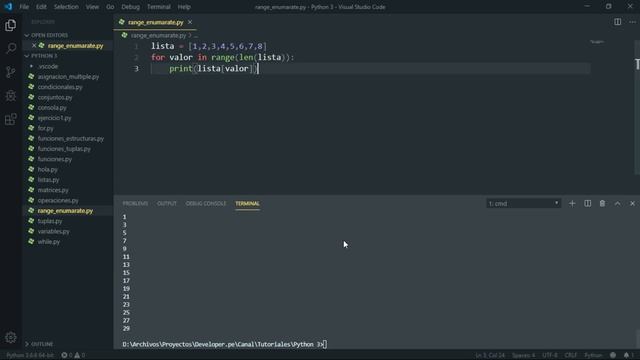The image size is (640, 360).
Task: Open the Source Control view
Action: [11, 72]
